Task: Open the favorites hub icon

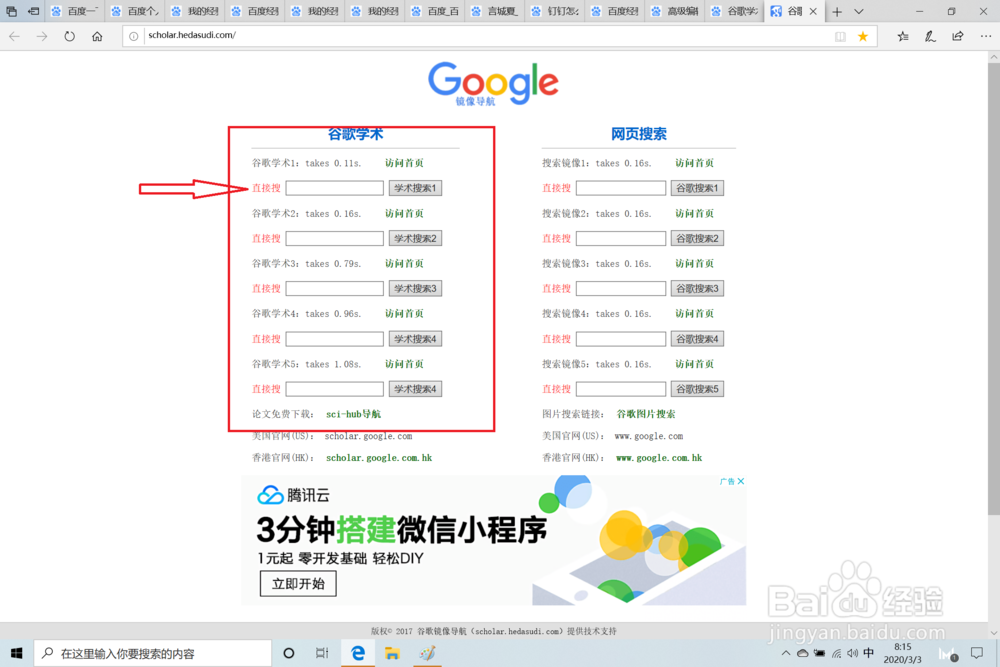Action: point(902,36)
